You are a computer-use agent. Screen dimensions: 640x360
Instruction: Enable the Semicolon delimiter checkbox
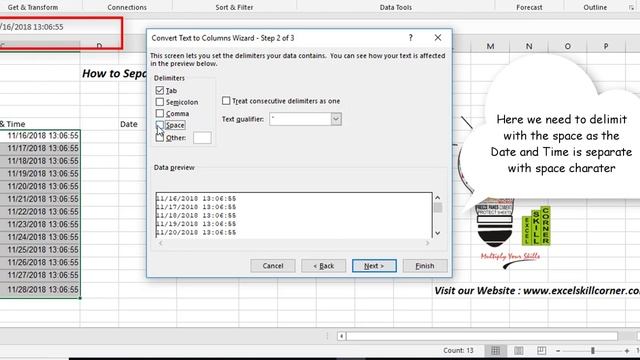[x=160, y=102]
